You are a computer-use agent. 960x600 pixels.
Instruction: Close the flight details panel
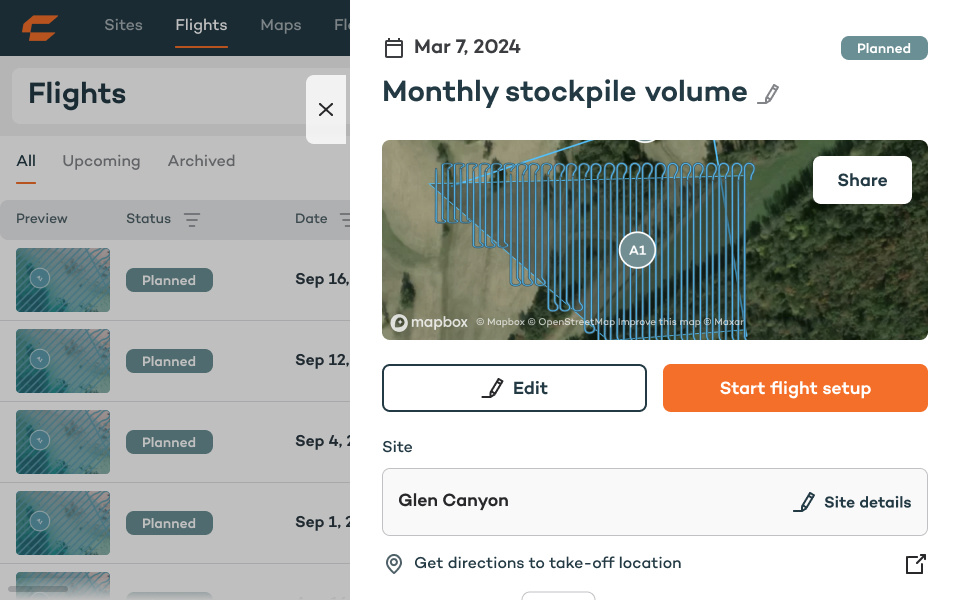pos(326,110)
